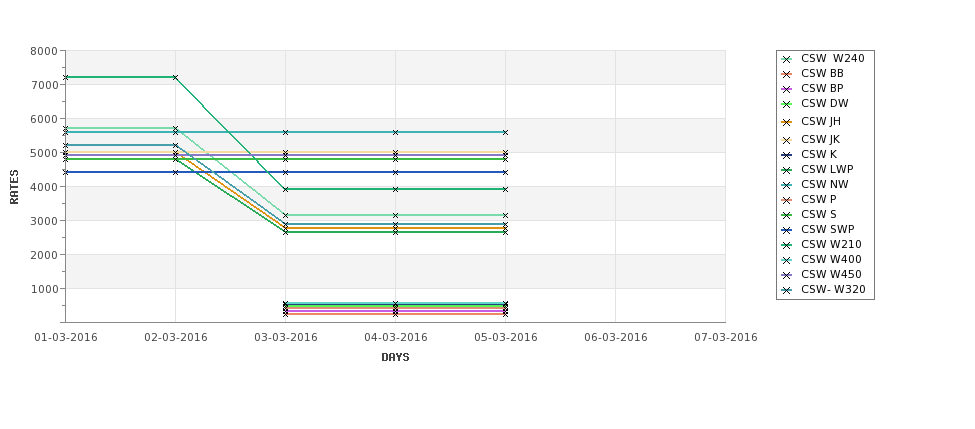Click the CSW SWP legend marker icon
The height and width of the screenshot is (429, 975).
[787, 230]
